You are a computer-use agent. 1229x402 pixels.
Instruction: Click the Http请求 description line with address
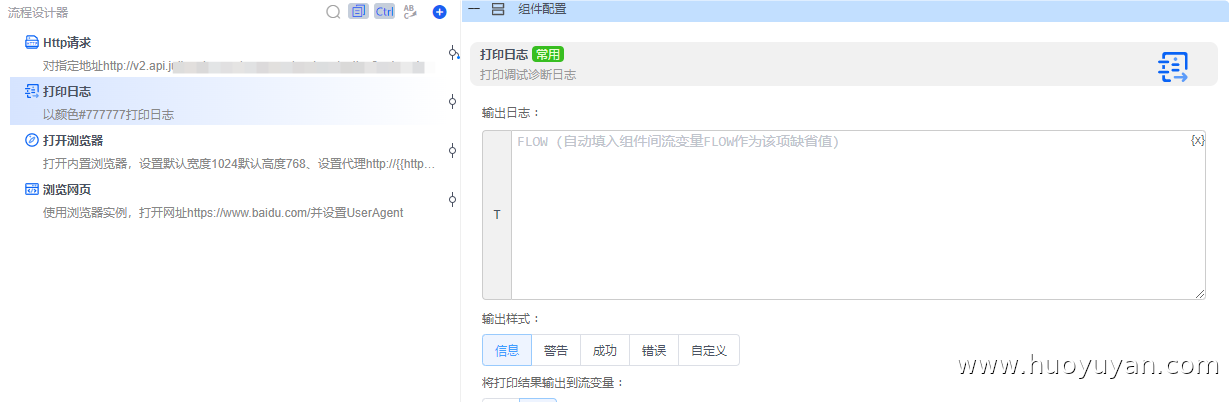coord(233,66)
